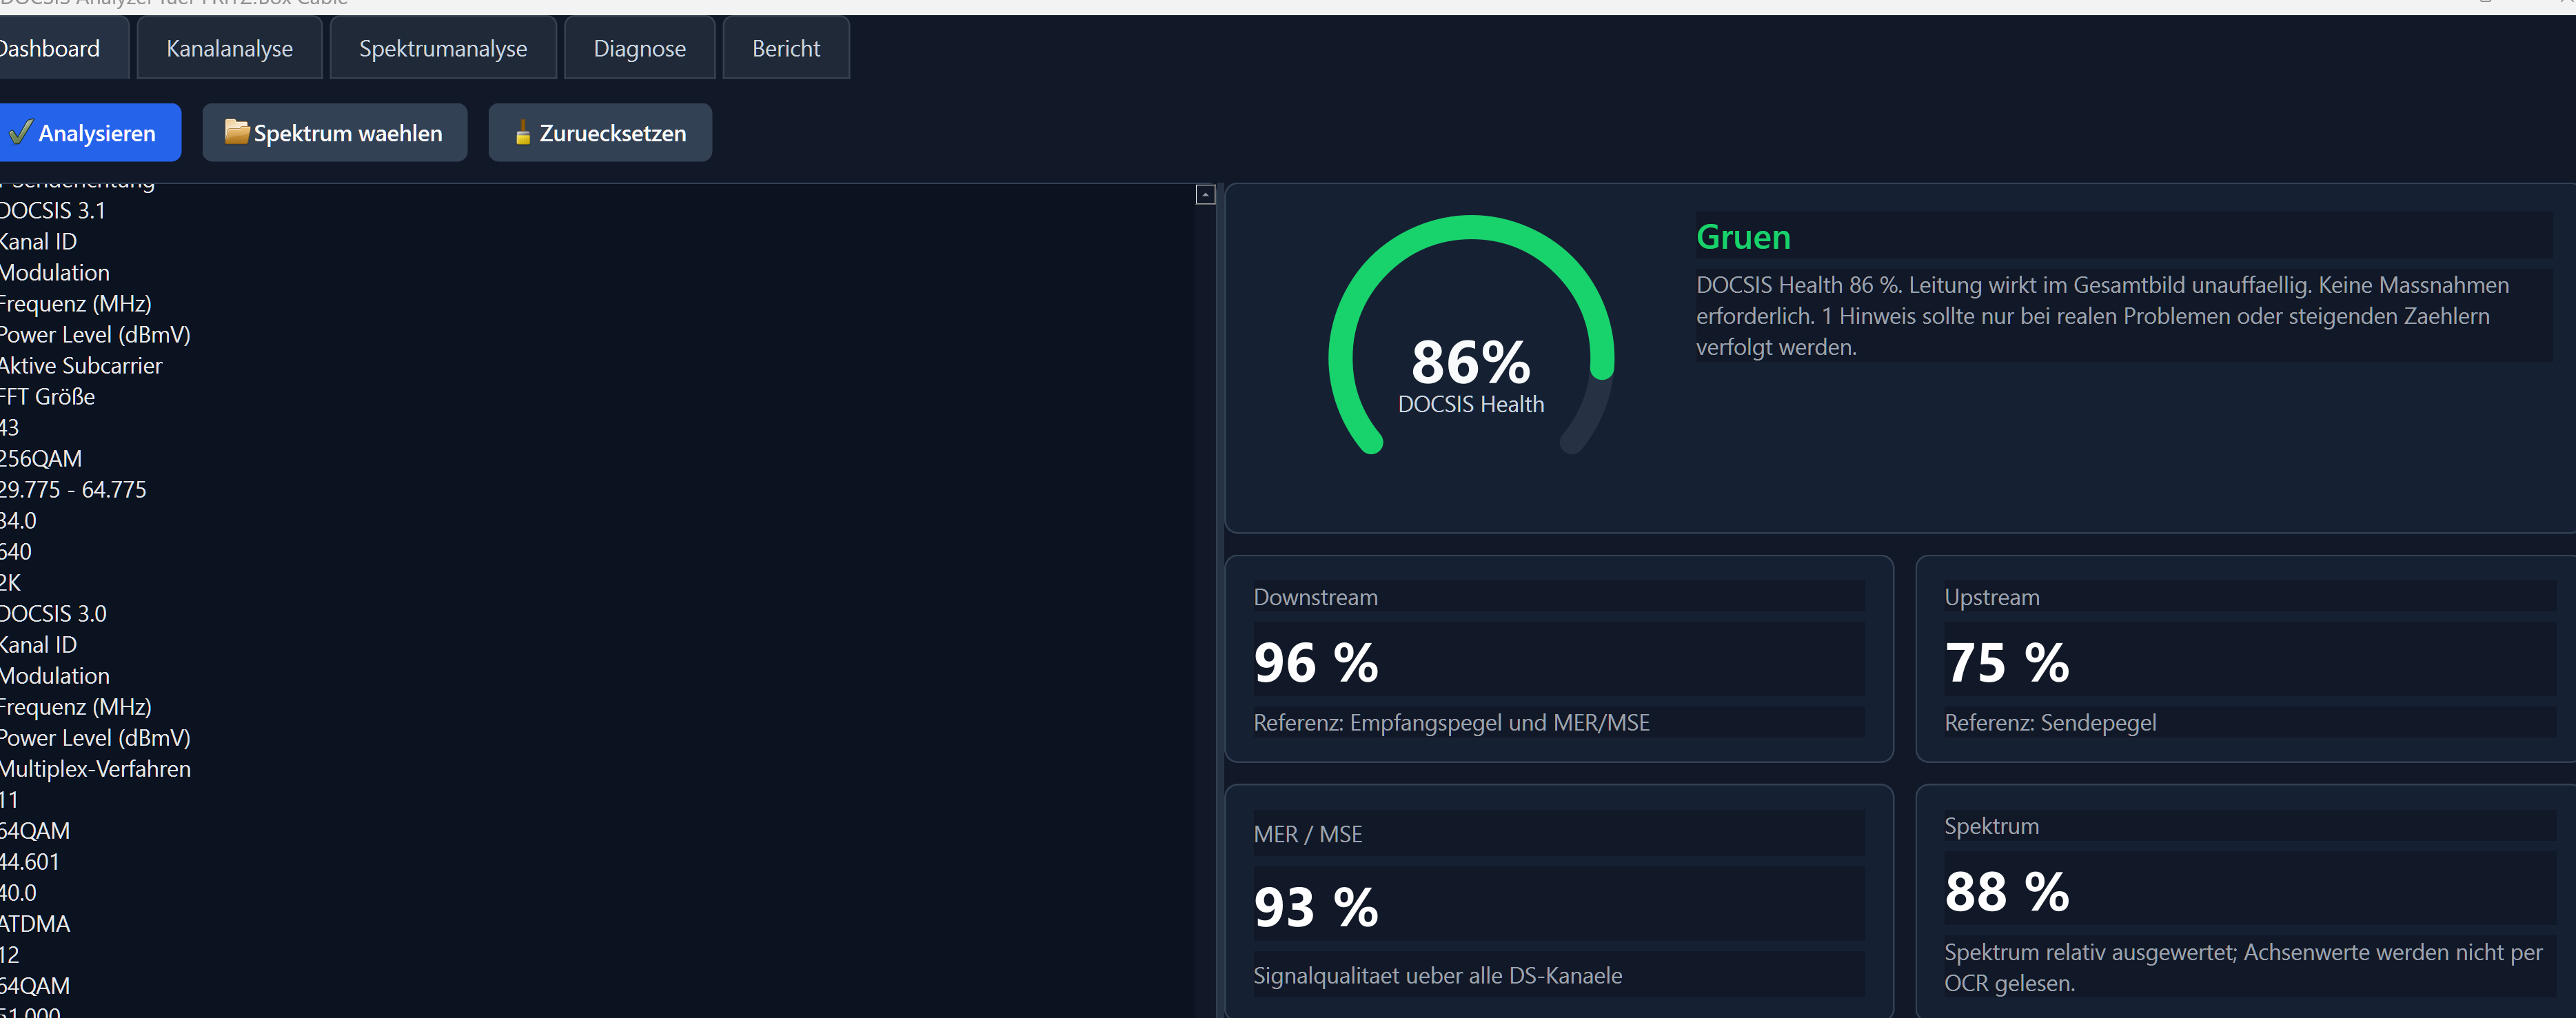Click the Gruen status heading
Image resolution: width=2576 pixels, height=1018 pixels.
pyautogui.click(x=1743, y=237)
